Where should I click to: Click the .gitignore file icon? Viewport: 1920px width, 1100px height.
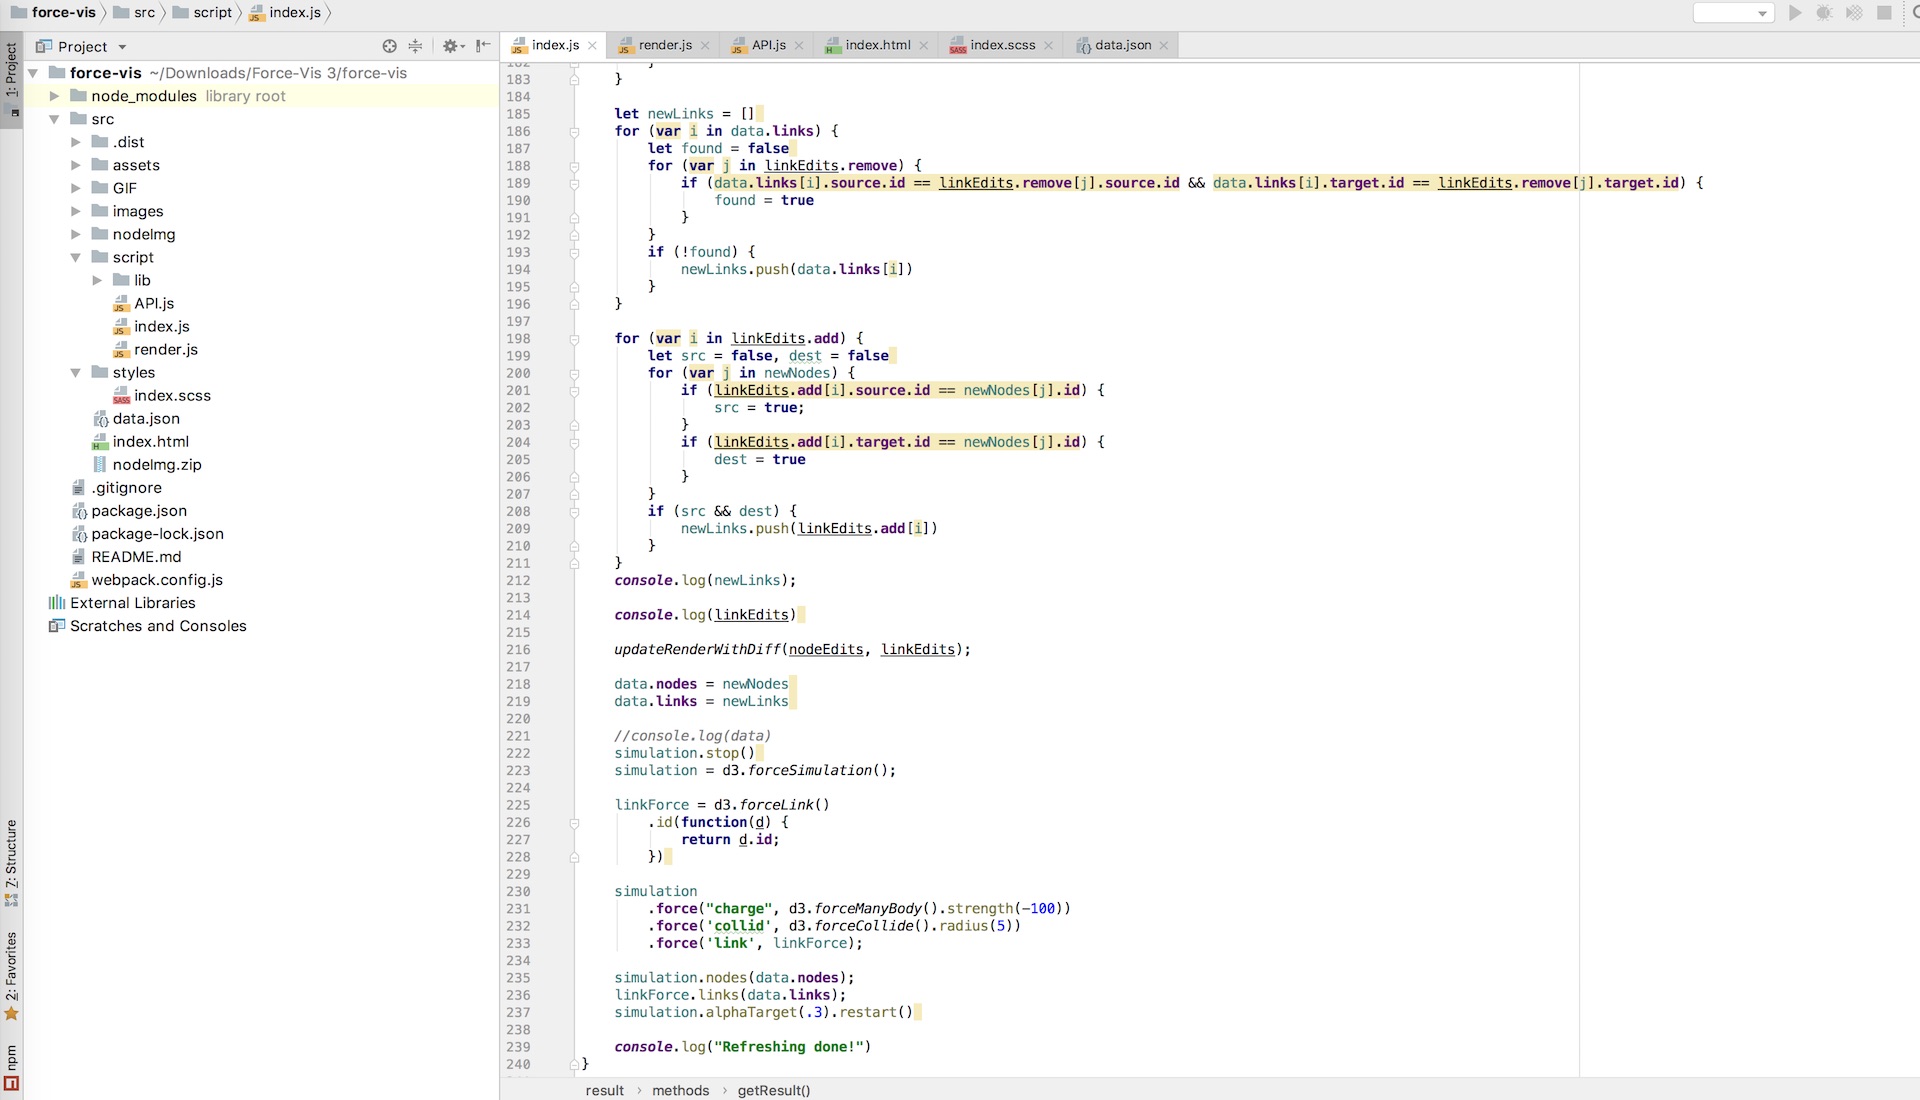(79, 488)
